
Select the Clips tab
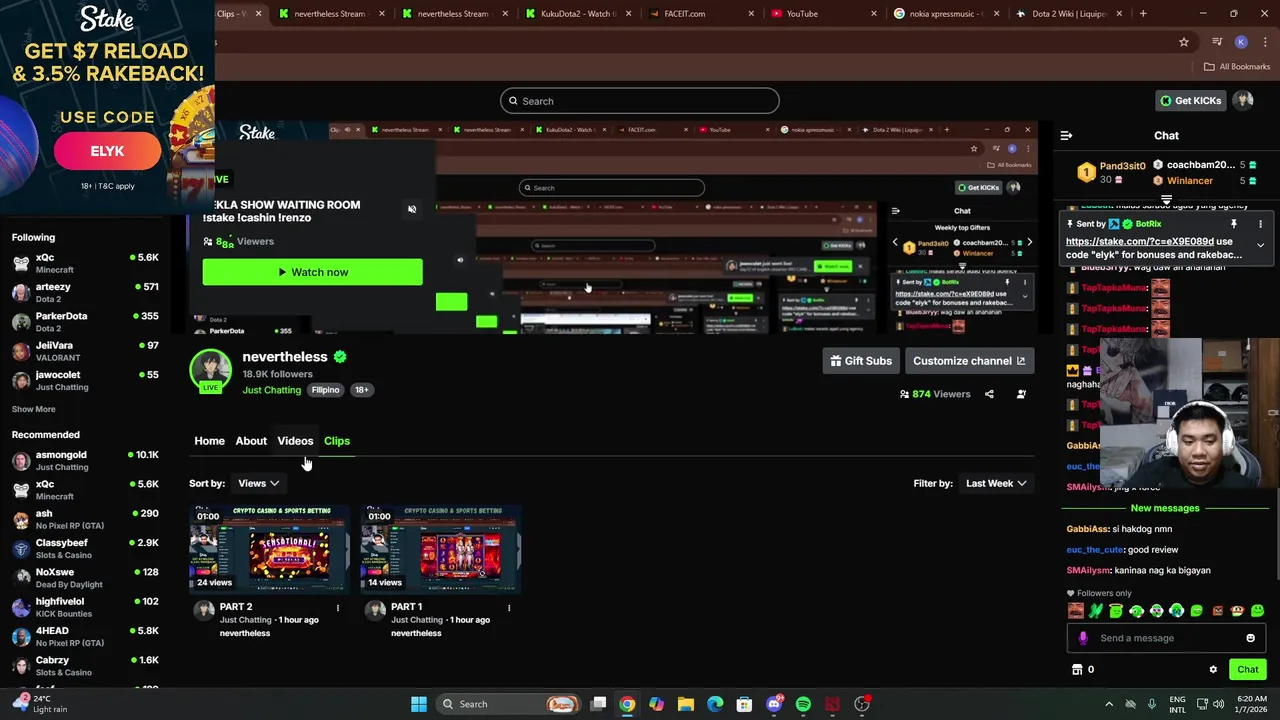click(x=336, y=441)
